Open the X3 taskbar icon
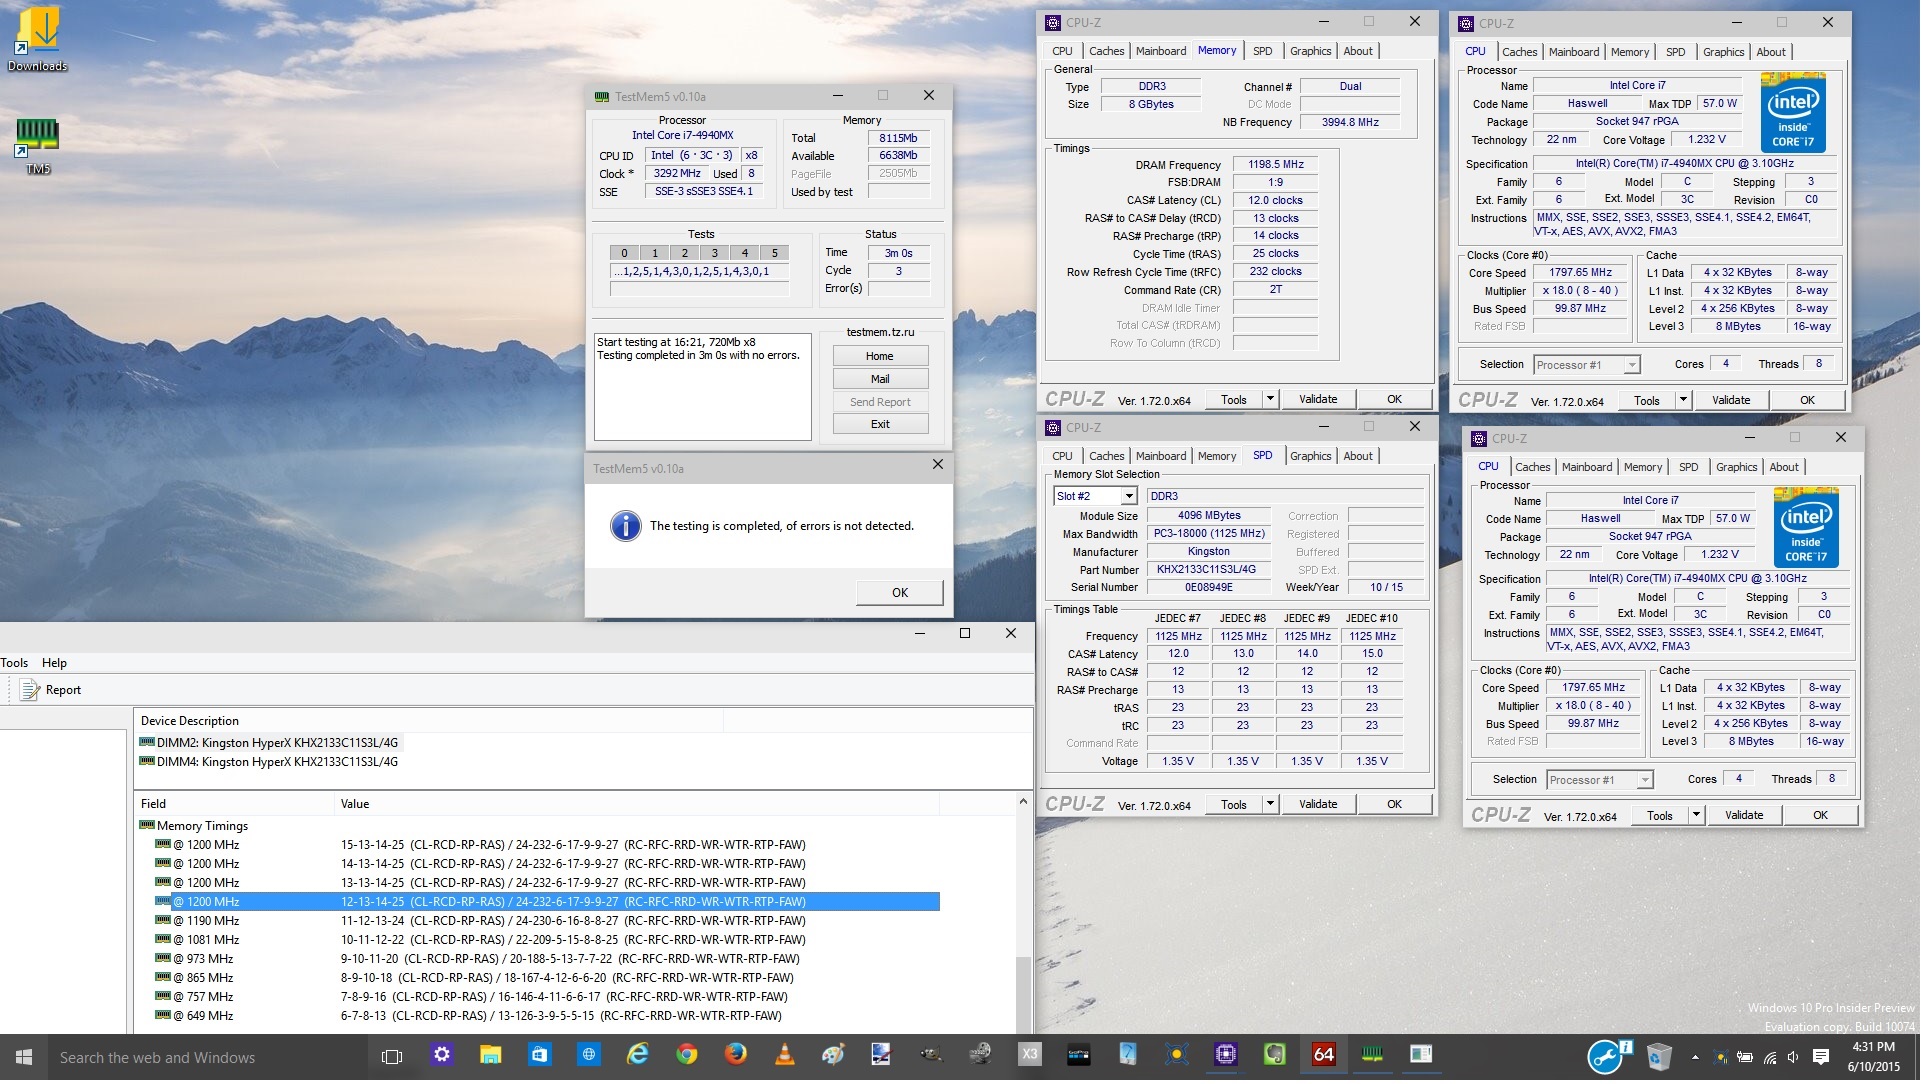Screen dimensions: 1922x1084 click(x=1030, y=1057)
